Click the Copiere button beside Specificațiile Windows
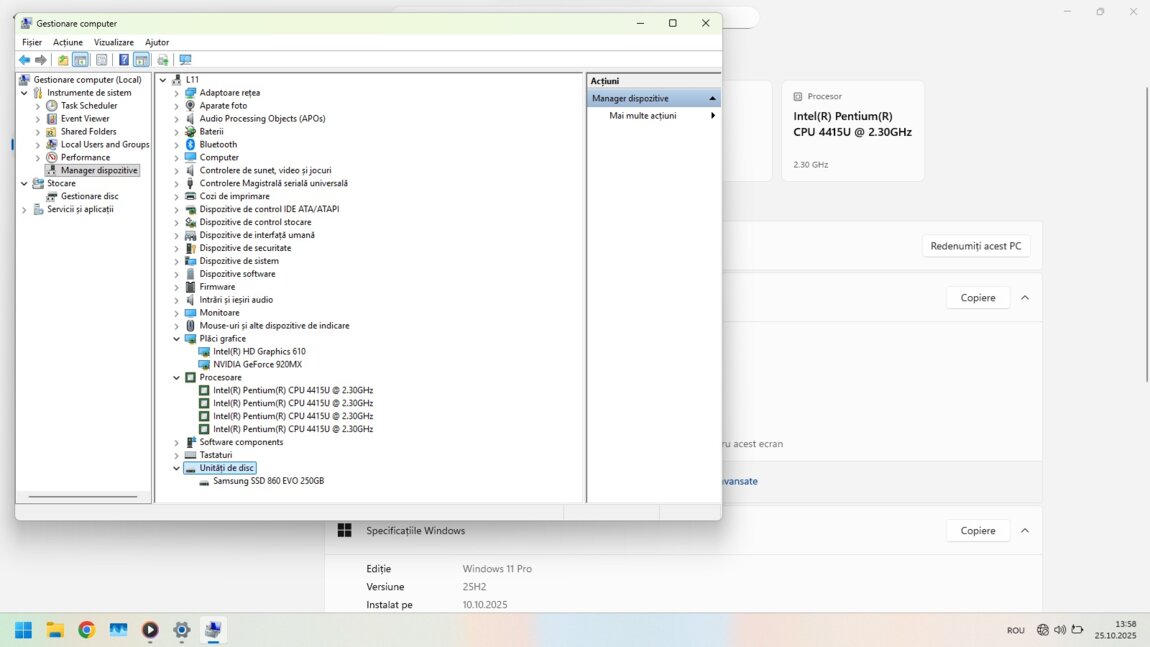The height and width of the screenshot is (647, 1150). [x=977, y=531]
